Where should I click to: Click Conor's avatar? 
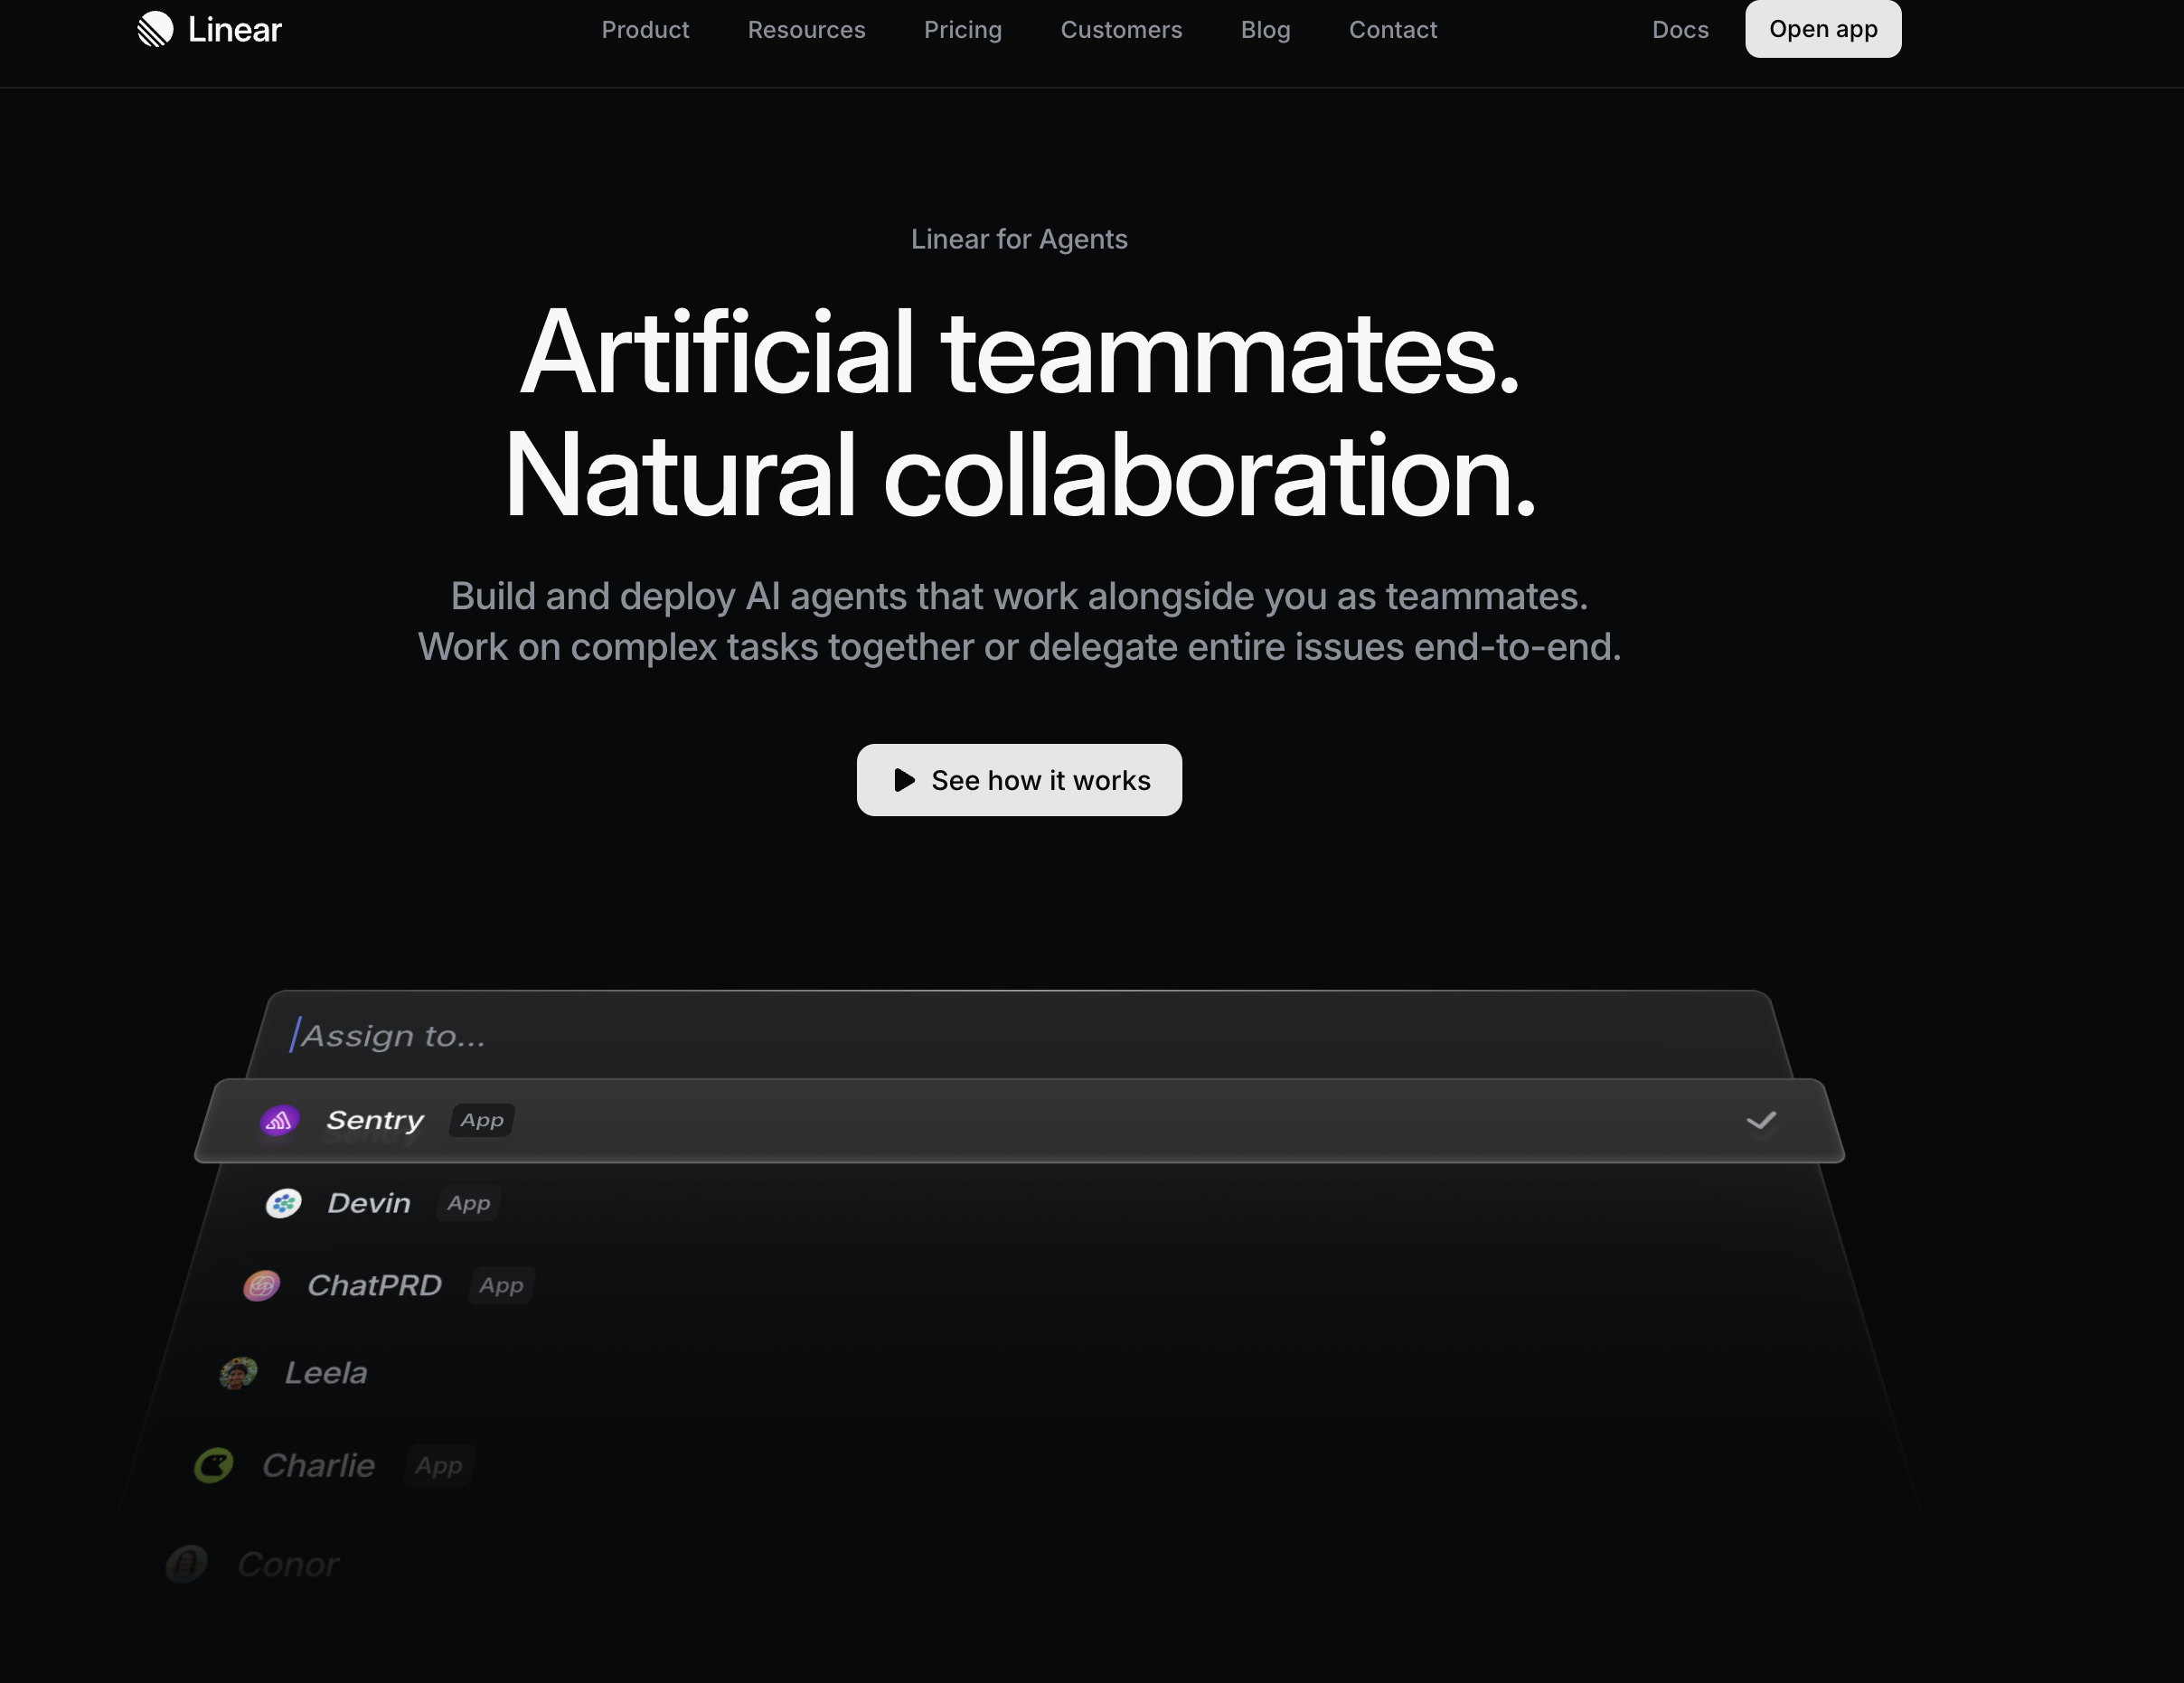coord(186,1564)
